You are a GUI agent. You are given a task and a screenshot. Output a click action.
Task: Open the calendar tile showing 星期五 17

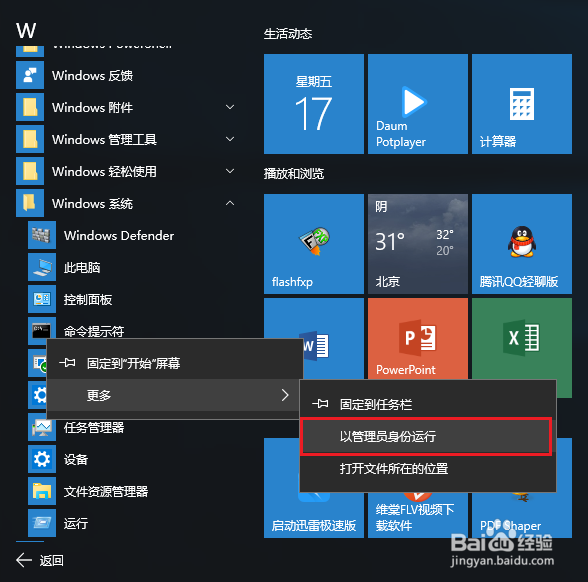tap(314, 104)
